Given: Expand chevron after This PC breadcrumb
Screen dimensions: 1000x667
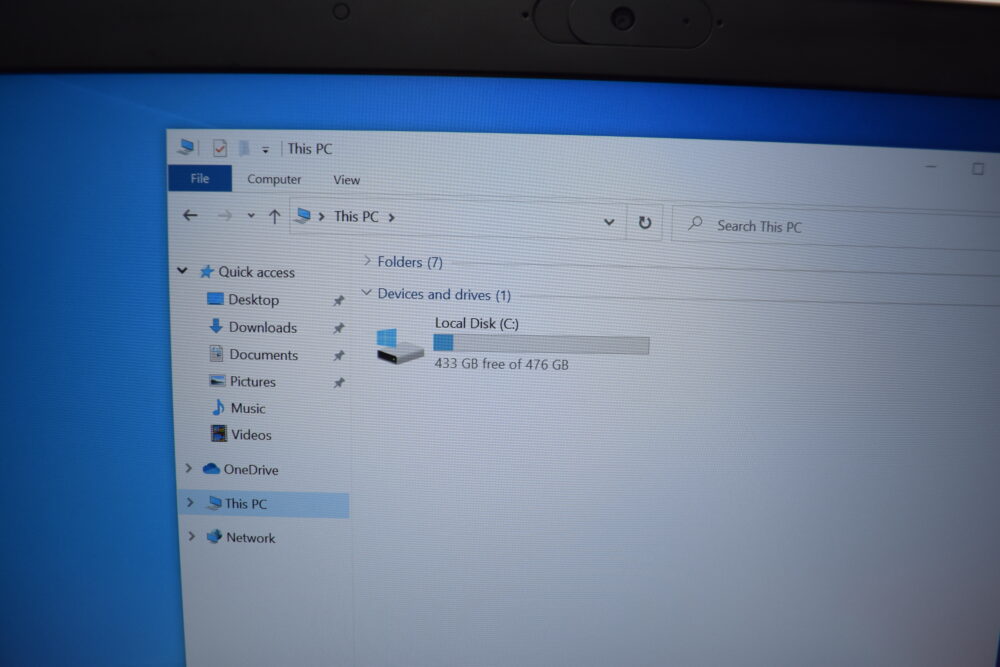Looking at the screenshot, I should pyautogui.click(x=392, y=218).
